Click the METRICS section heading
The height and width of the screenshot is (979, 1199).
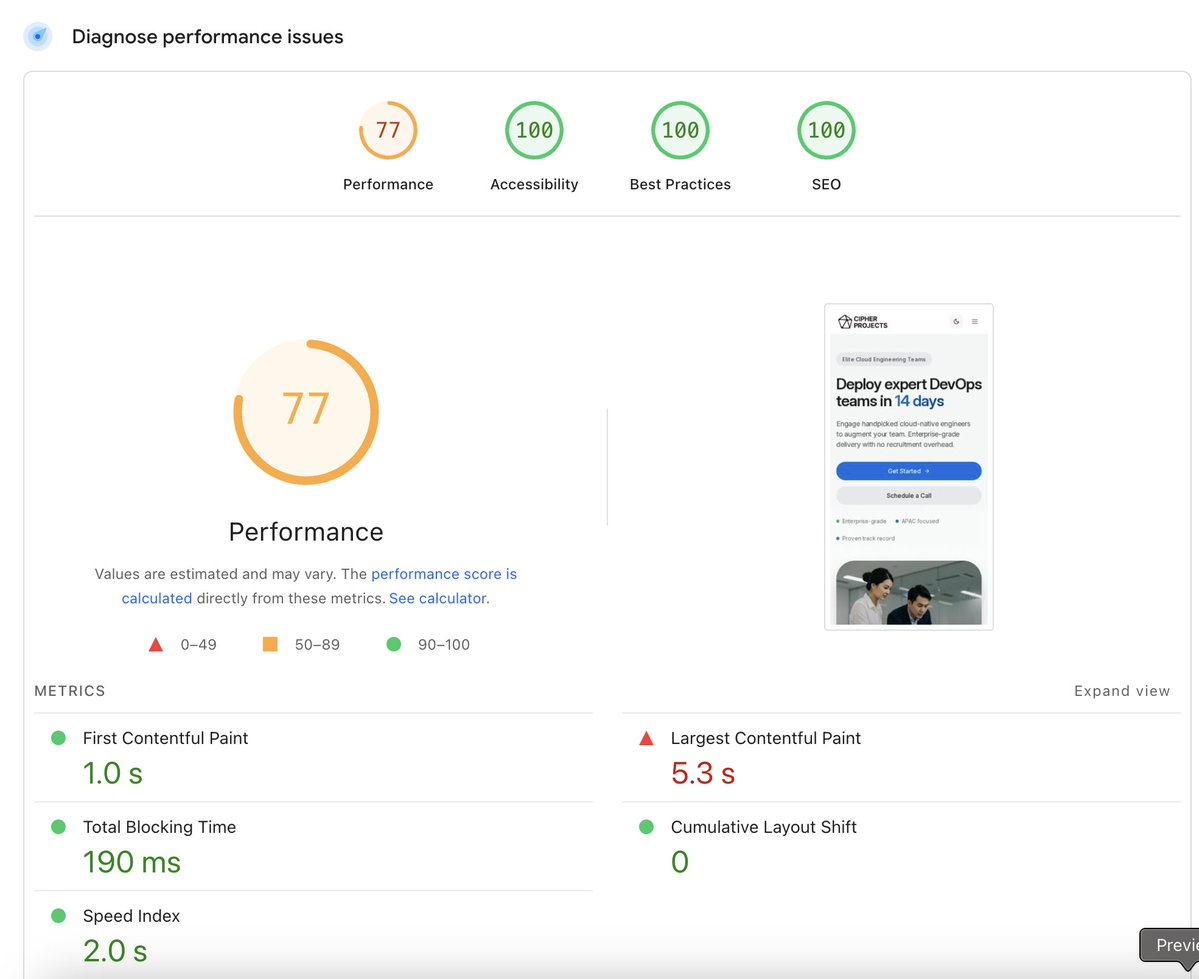coord(70,691)
